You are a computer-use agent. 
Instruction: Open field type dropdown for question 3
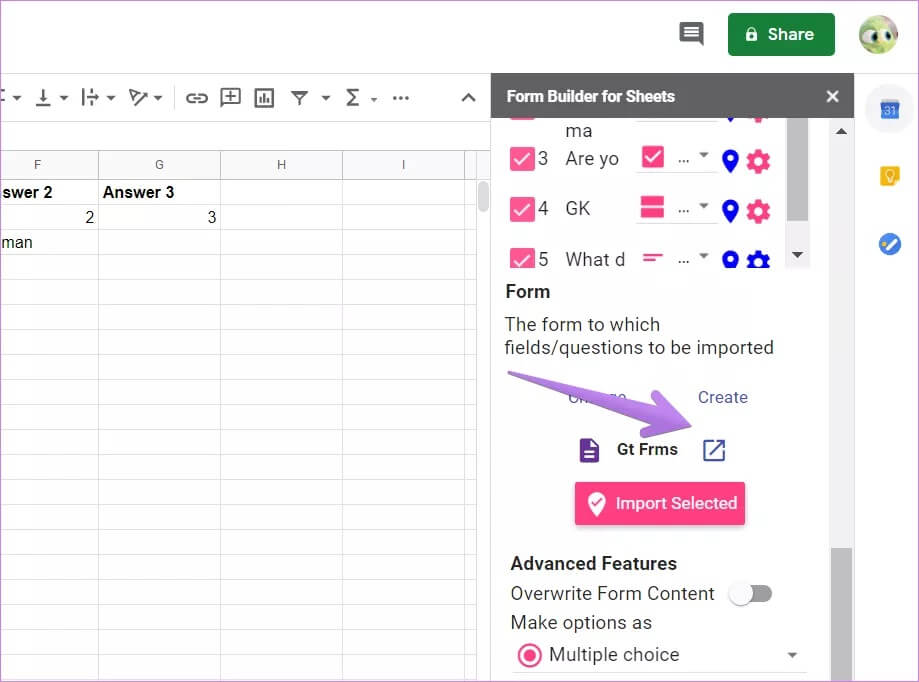(x=705, y=157)
